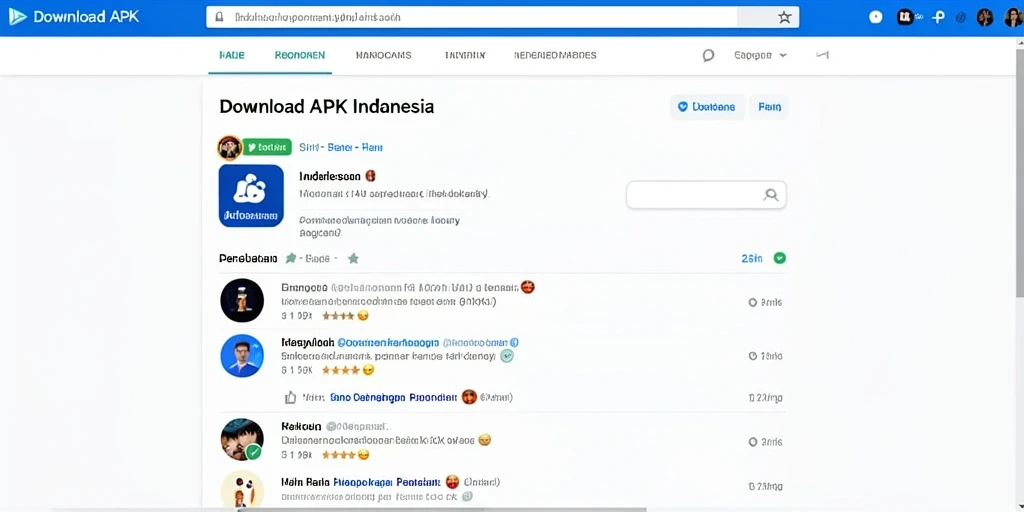Open the blue avatar of reviewer Ideaylooh
The width and height of the screenshot is (1024, 512).
pos(242,356)
